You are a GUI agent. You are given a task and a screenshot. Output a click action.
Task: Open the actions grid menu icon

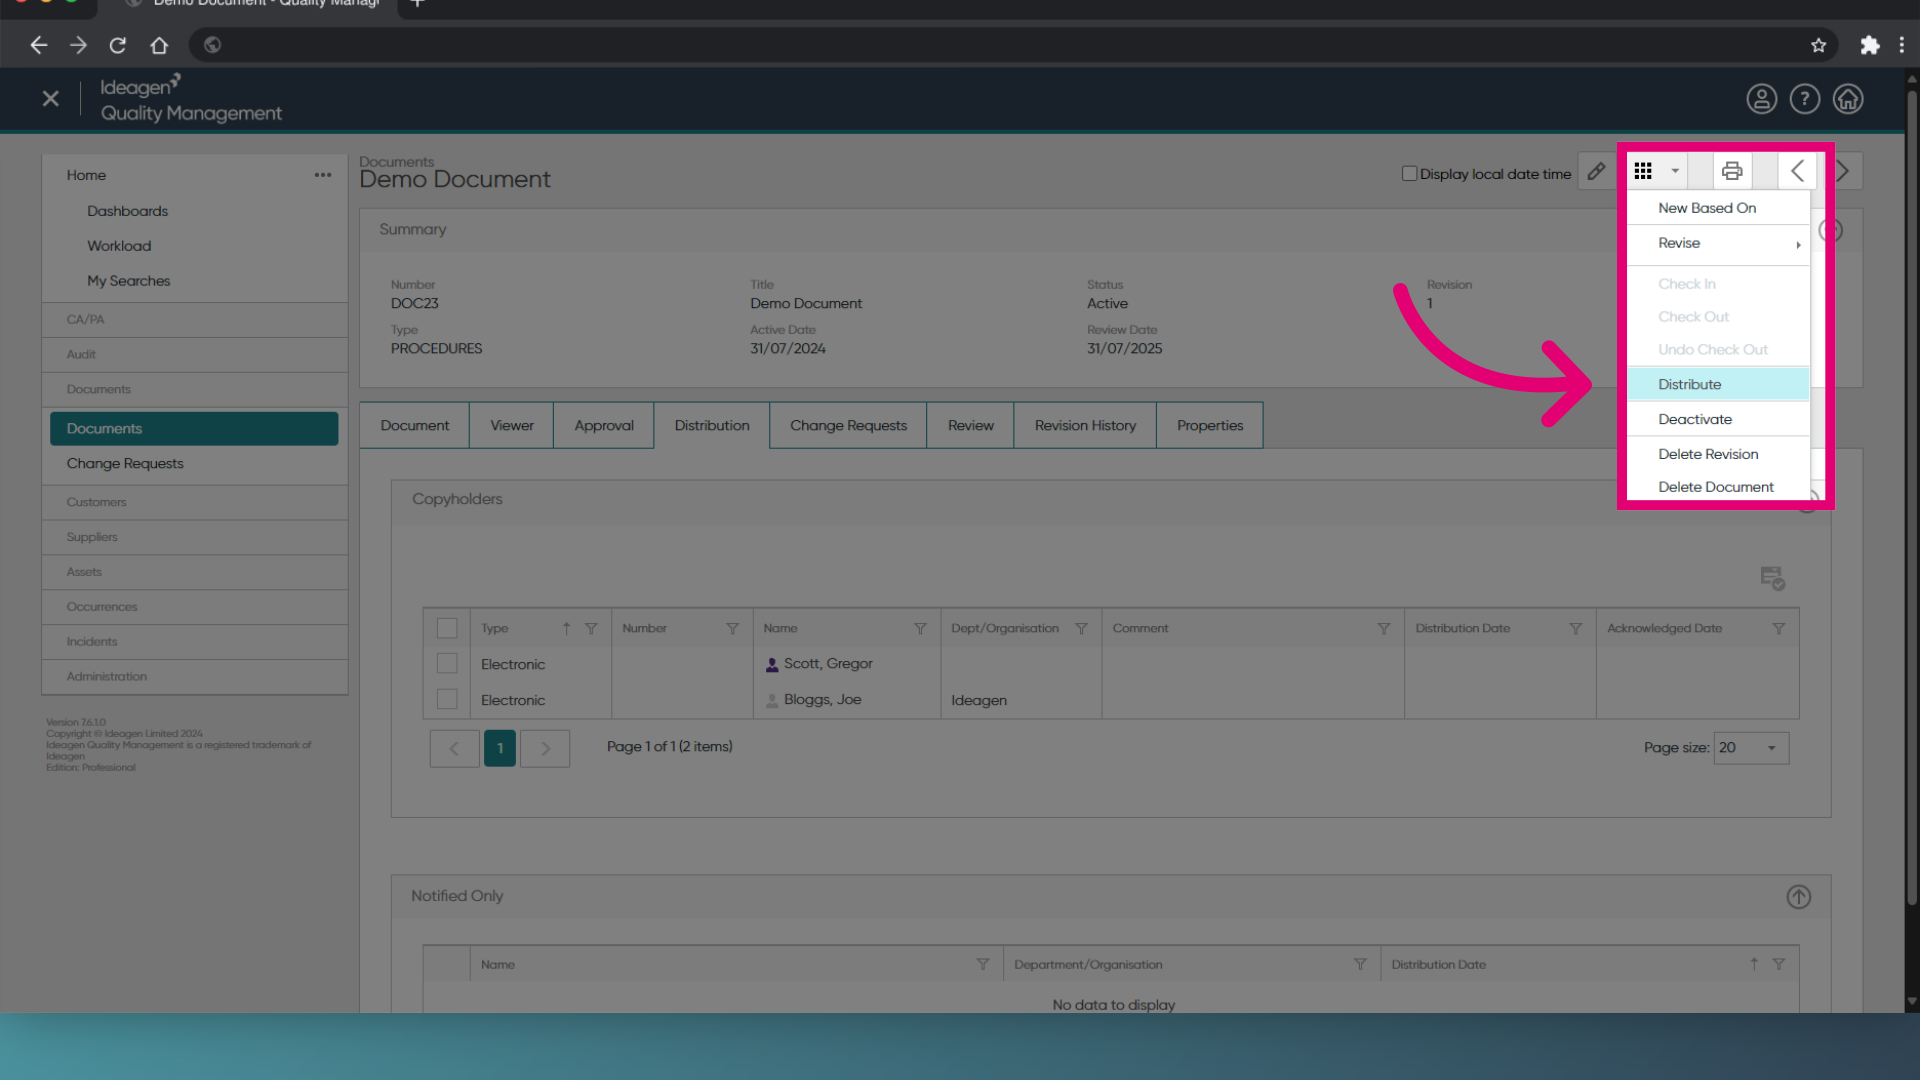click(1643, 172)
